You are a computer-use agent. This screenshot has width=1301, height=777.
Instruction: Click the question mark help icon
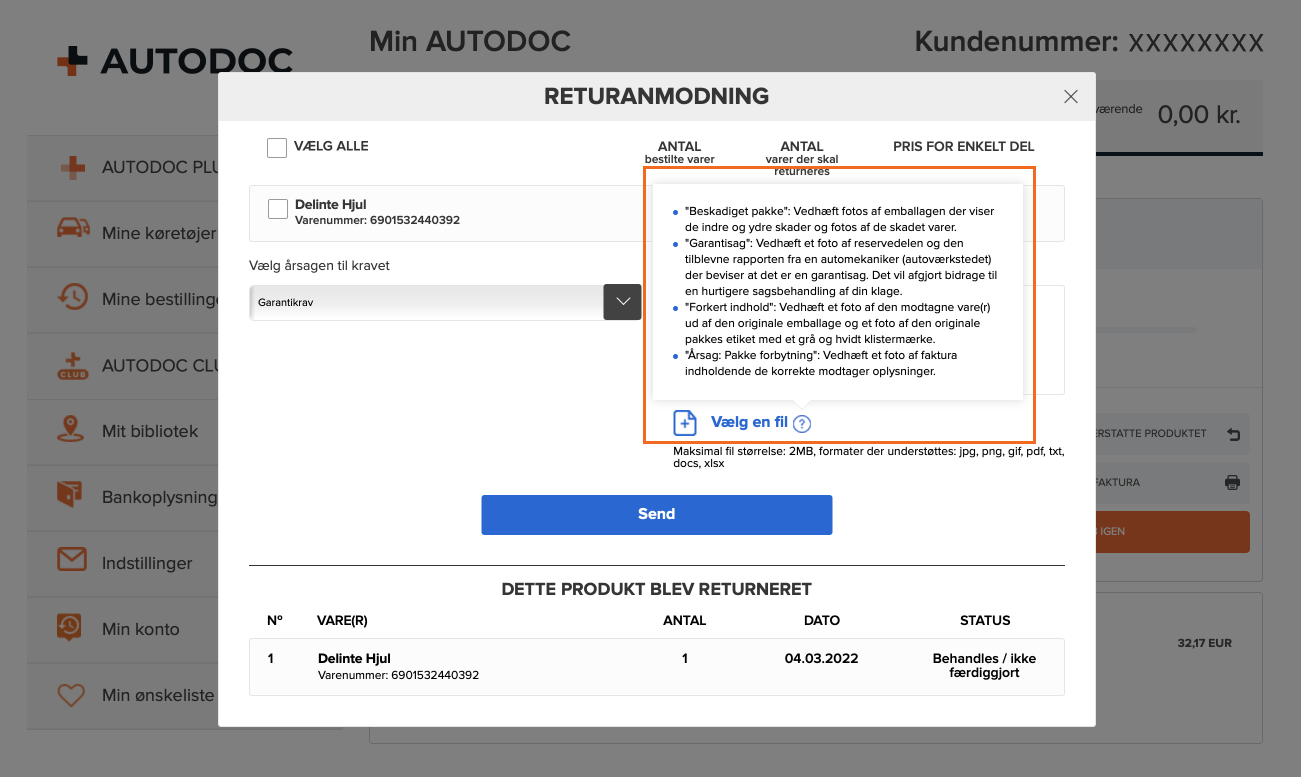pos(802,424)
